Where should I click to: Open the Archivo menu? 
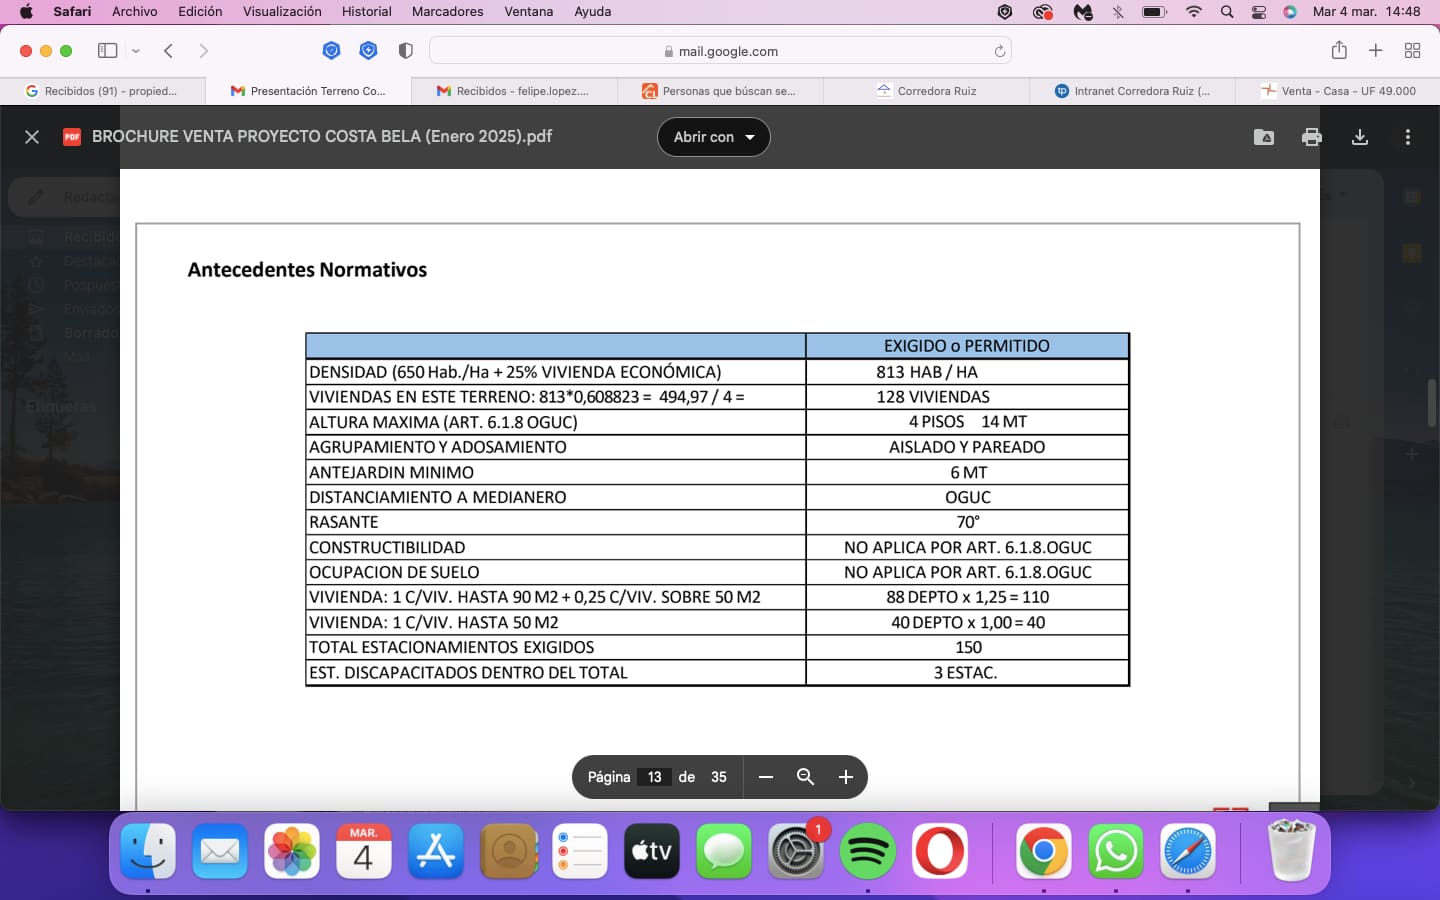pyautogui.click(x=135, y=11)
